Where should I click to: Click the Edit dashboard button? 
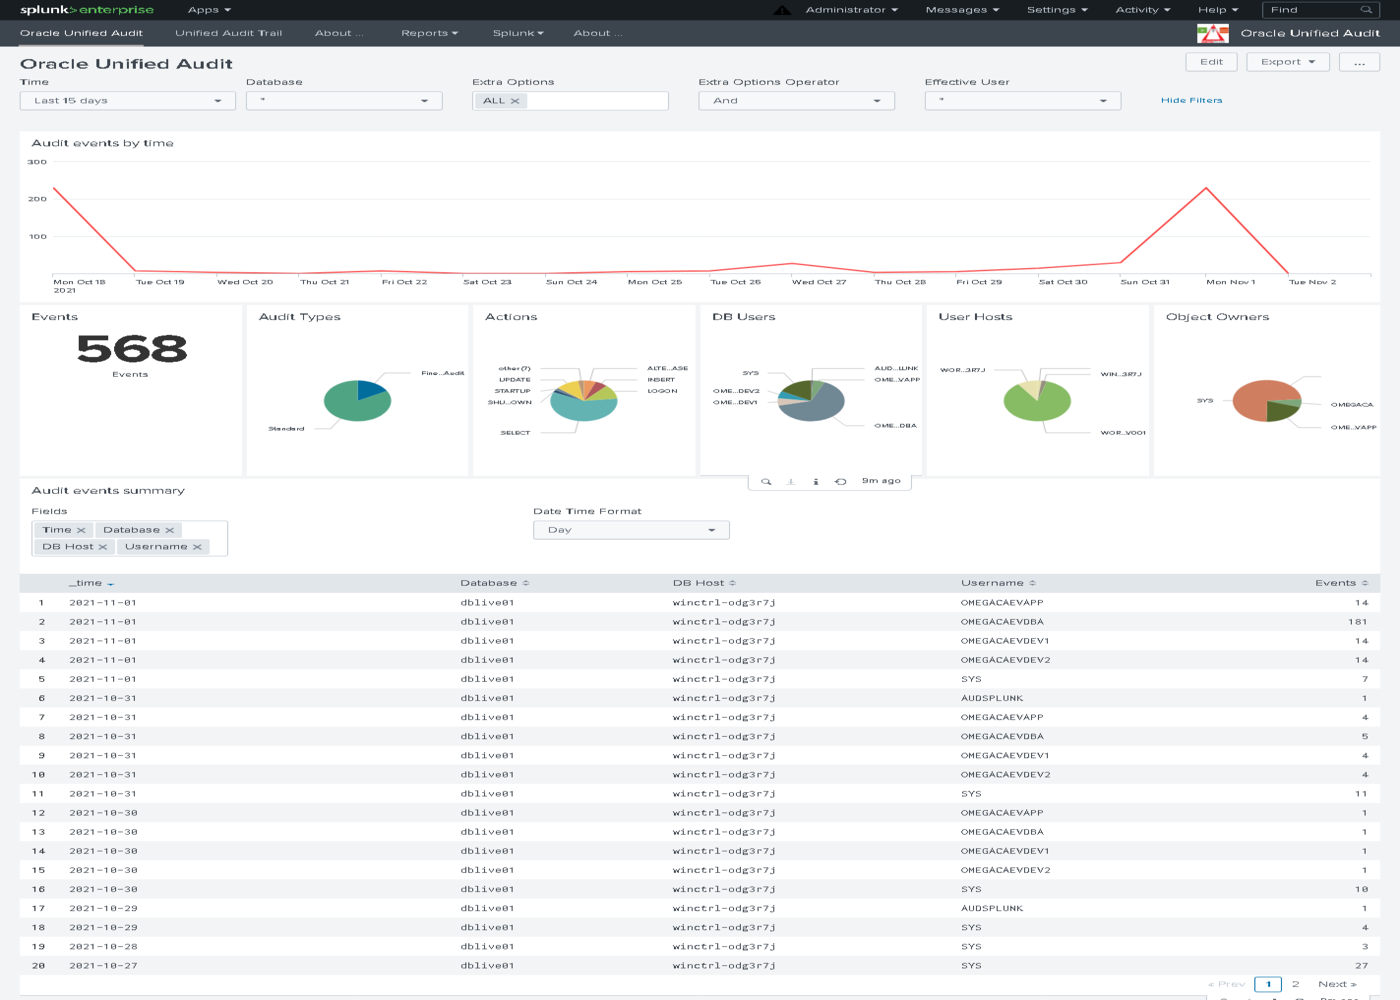click(1212, 62)
